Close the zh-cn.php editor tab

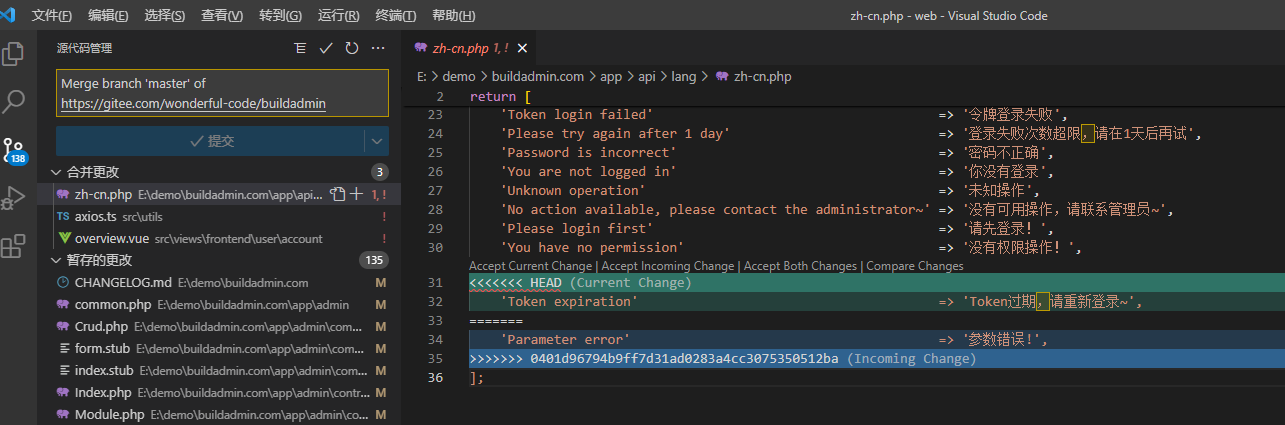pyautogui.click(x=522, y=48)
